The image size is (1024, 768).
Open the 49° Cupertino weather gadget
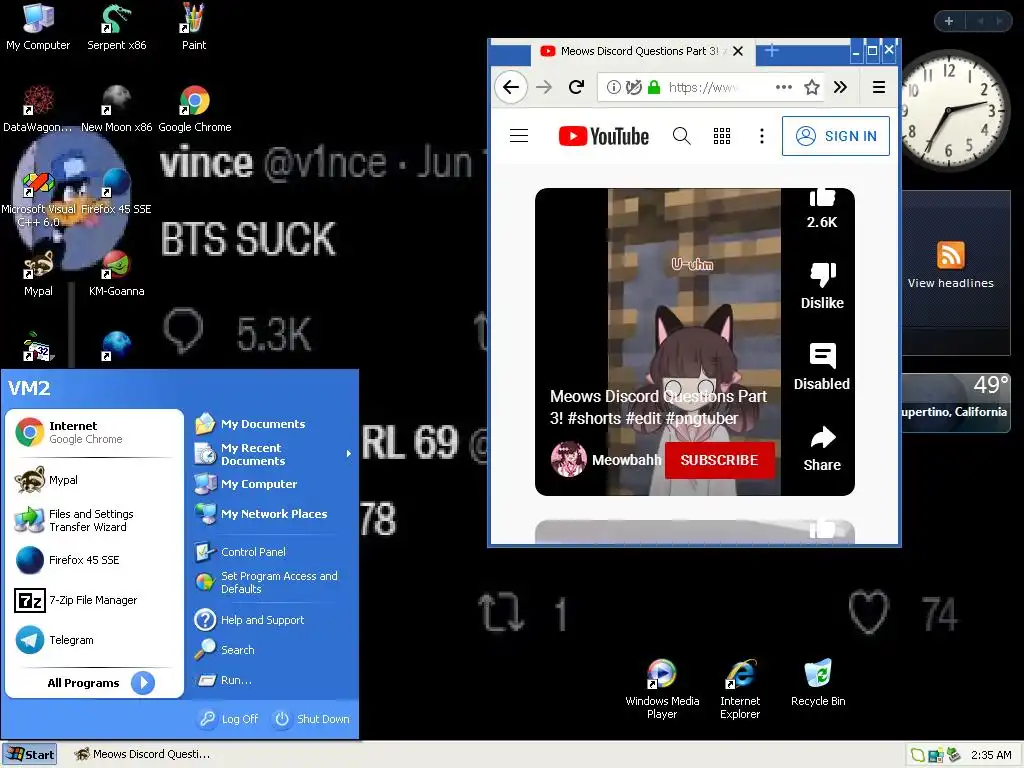pyautogui.click(x=956, y=402)
